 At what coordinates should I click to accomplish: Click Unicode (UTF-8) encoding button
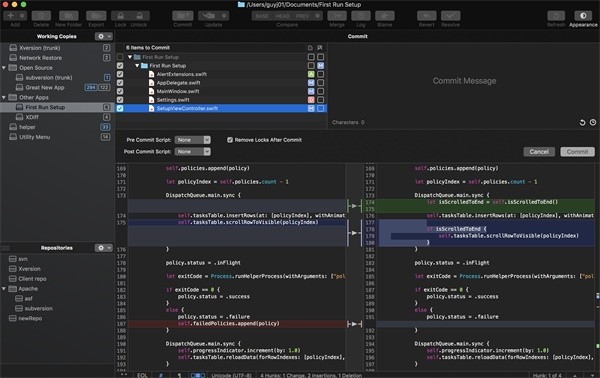pyautogui.click(x=232, y=375)
